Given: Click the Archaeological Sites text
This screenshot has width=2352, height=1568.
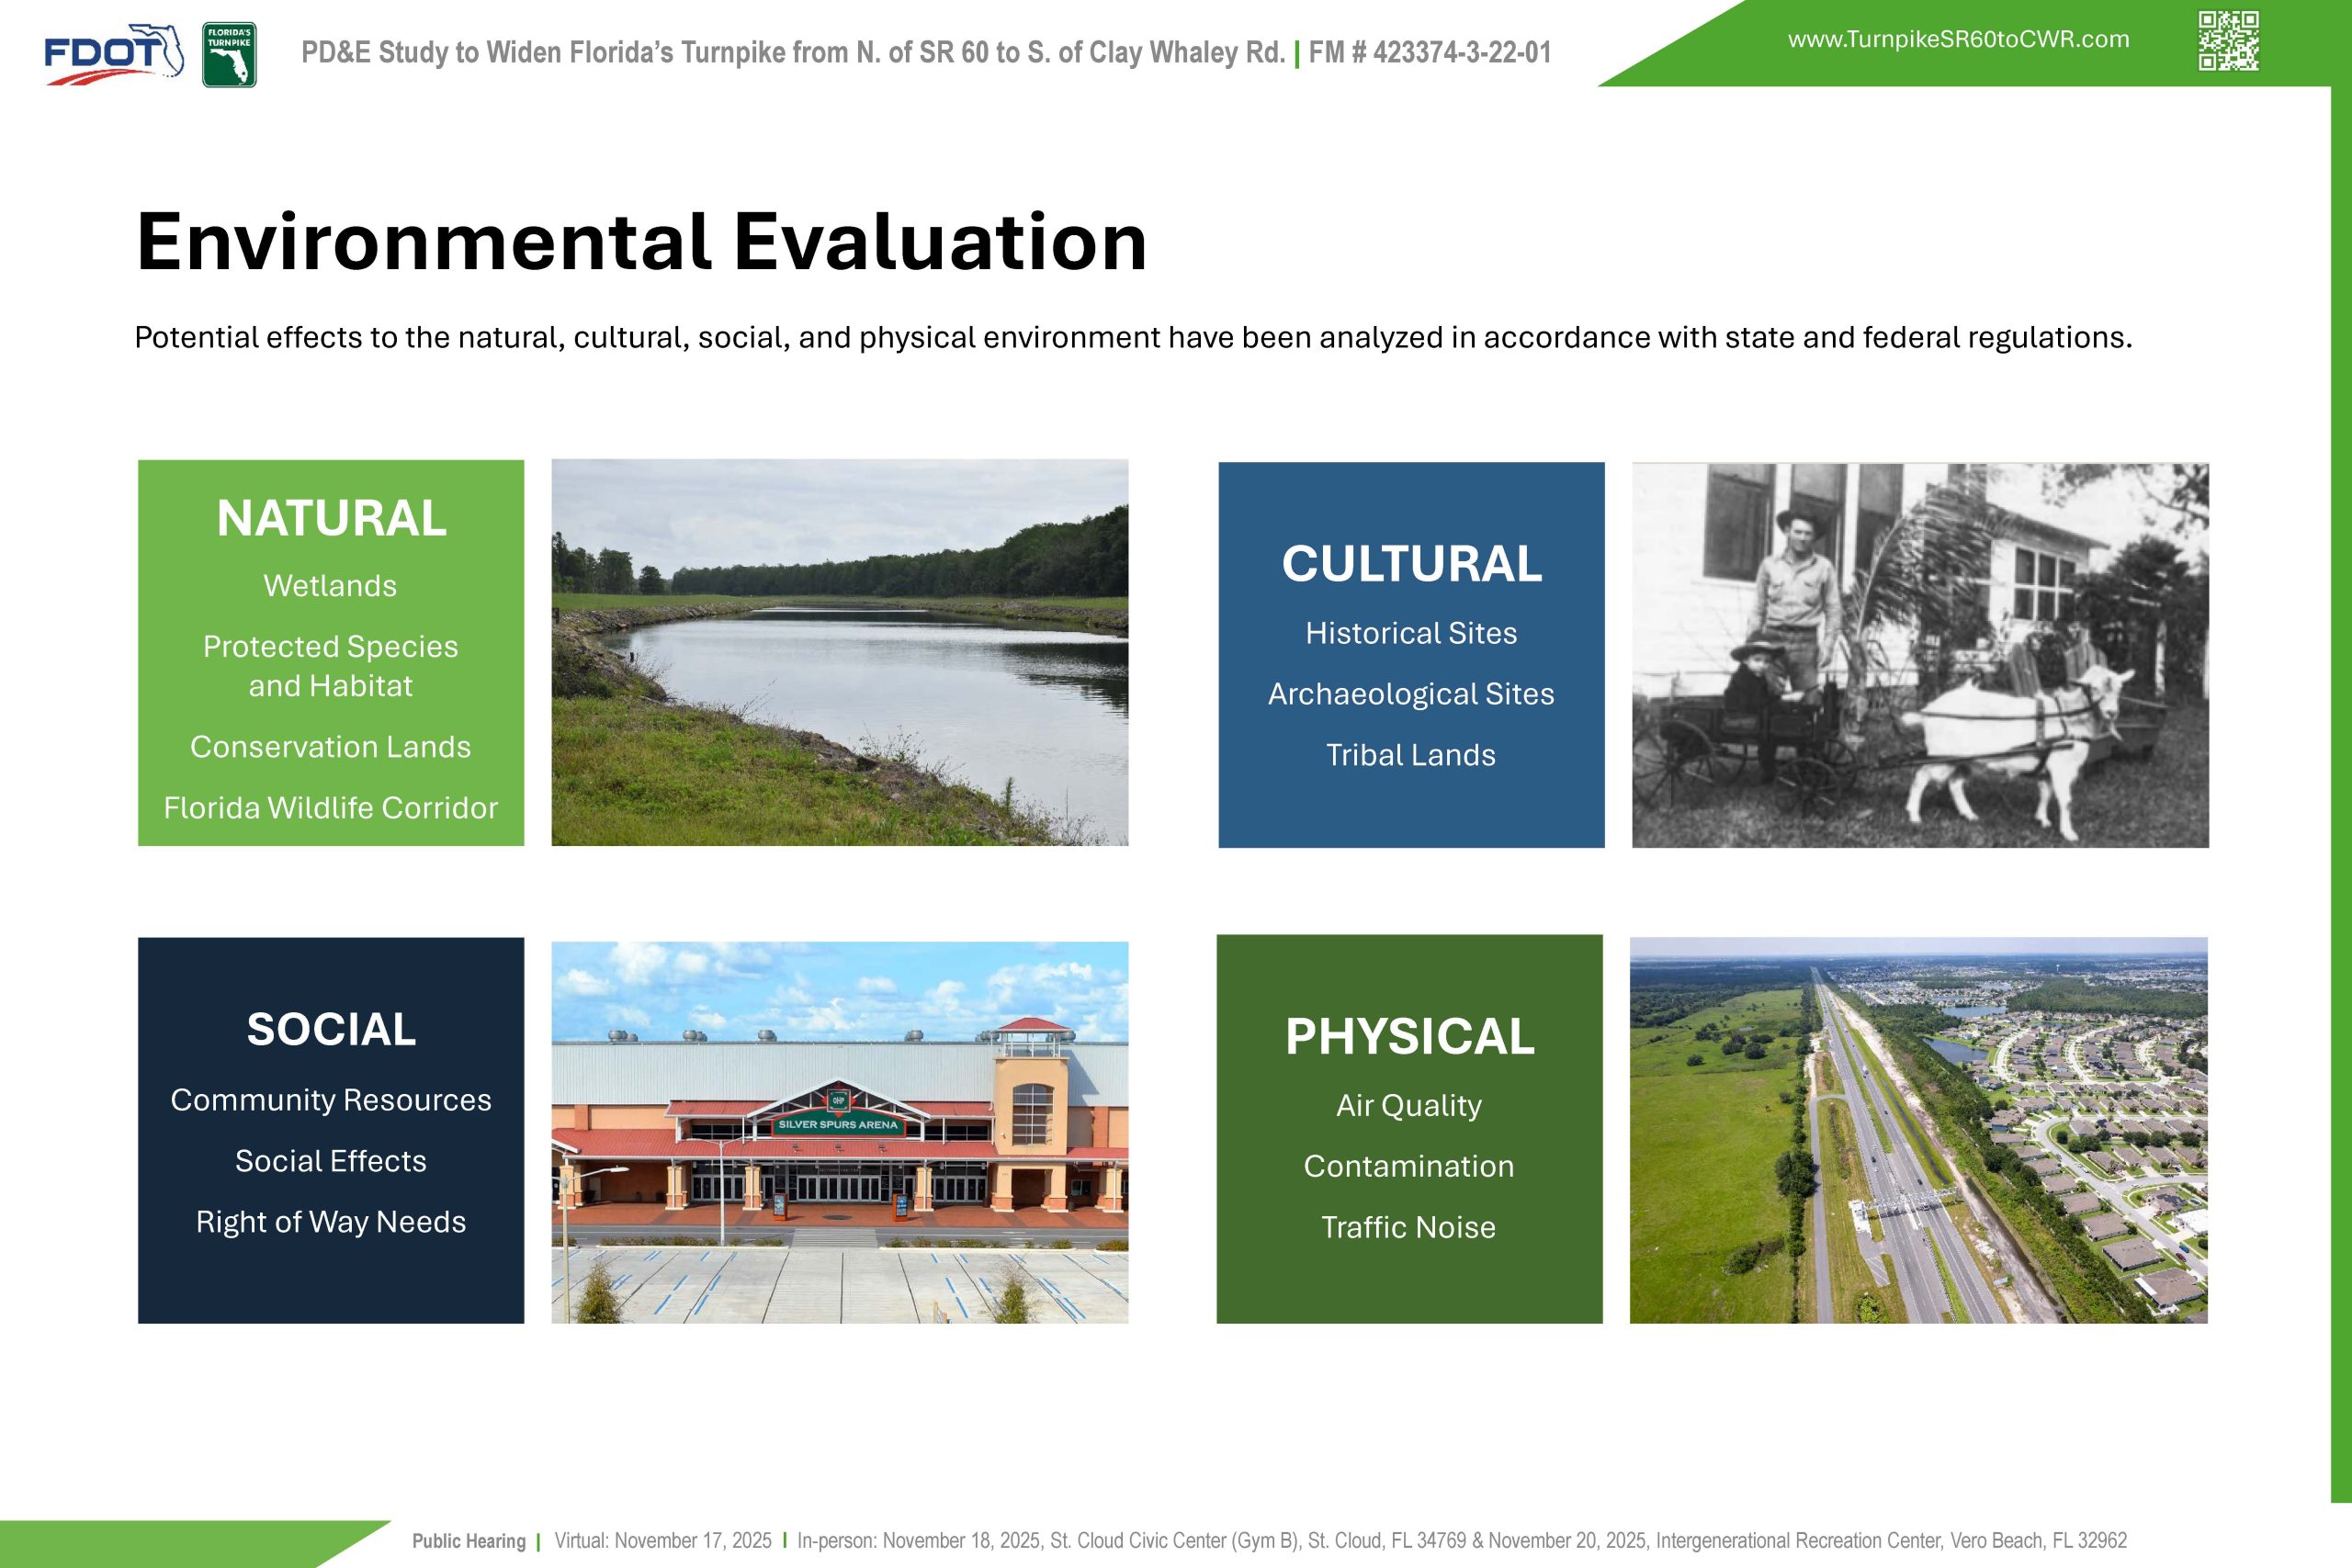Looking at the screenshot, I should coord(1411,694).
